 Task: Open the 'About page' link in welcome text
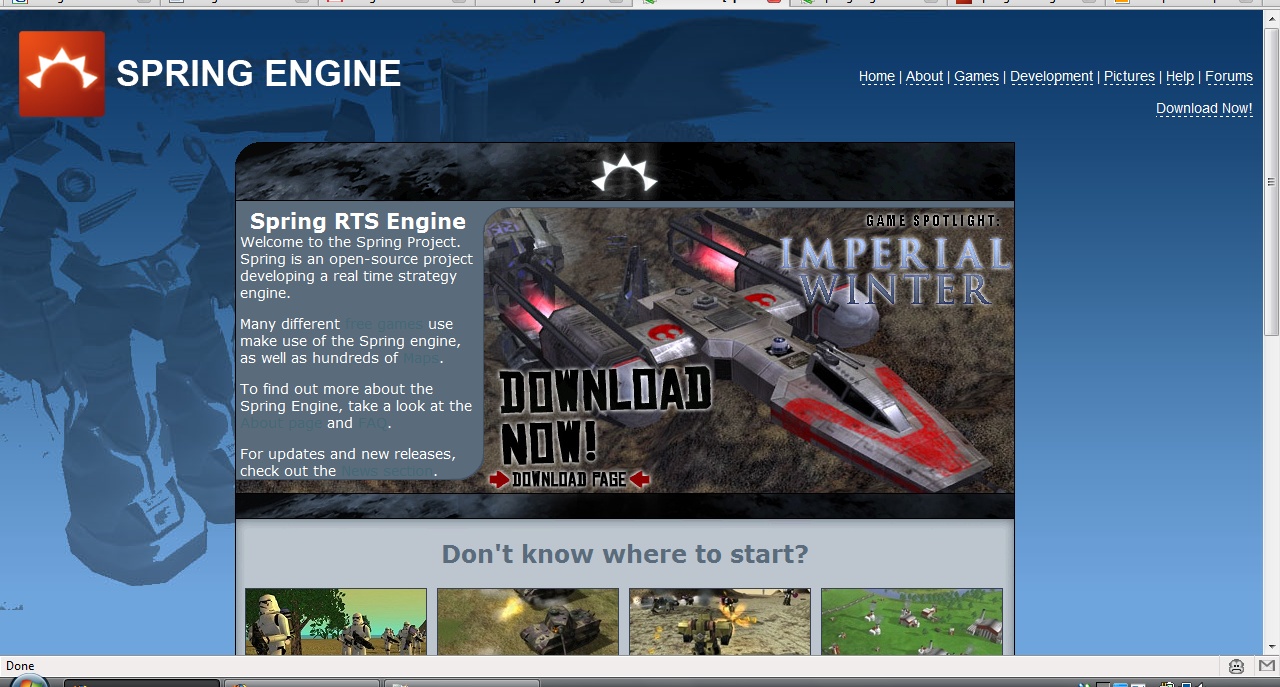(282, 423)
